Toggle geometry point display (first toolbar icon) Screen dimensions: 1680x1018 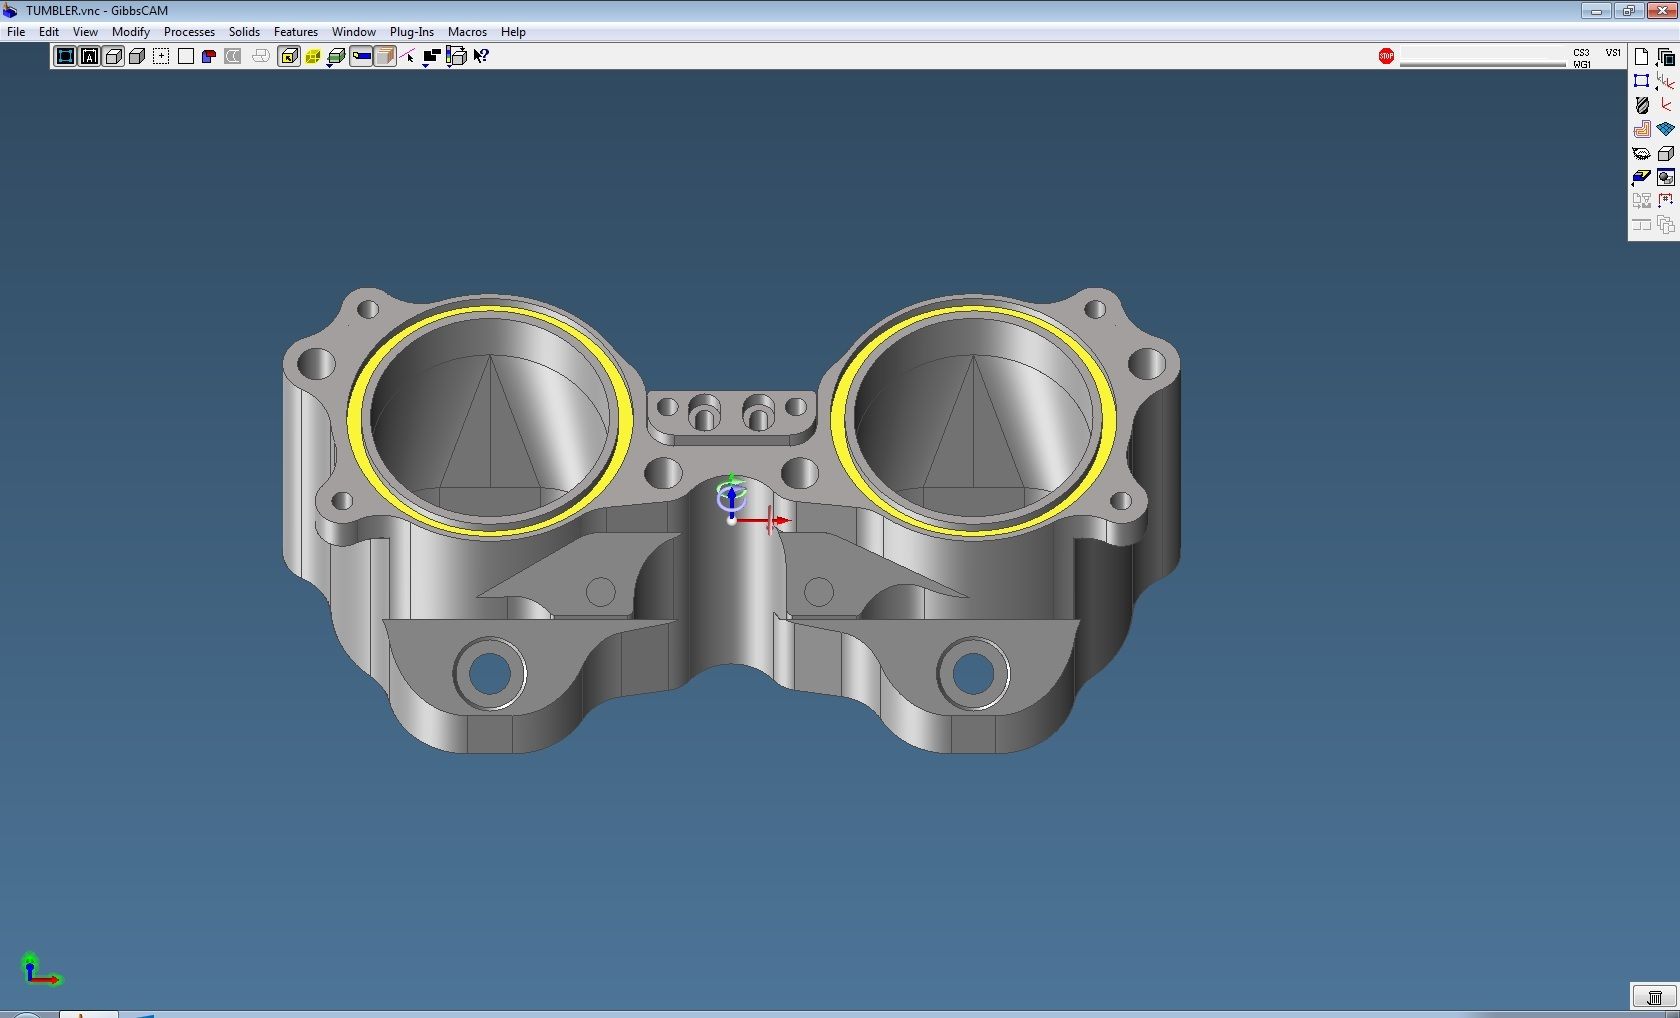click(x=65, y=56)
